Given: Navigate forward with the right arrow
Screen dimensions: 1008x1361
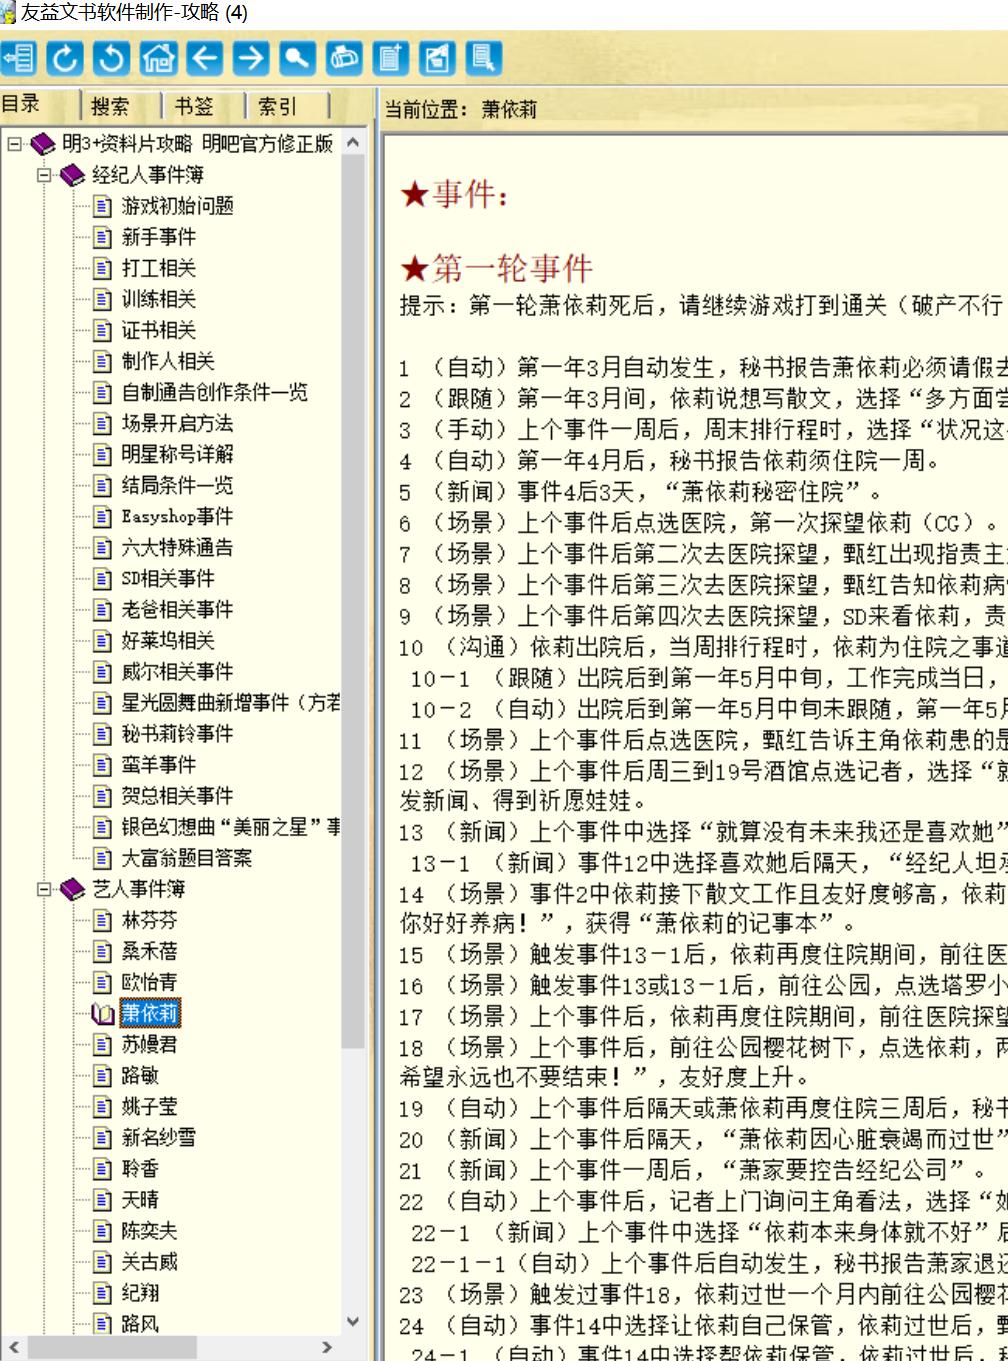Looking at the screenshot, I should click(251, 58).
